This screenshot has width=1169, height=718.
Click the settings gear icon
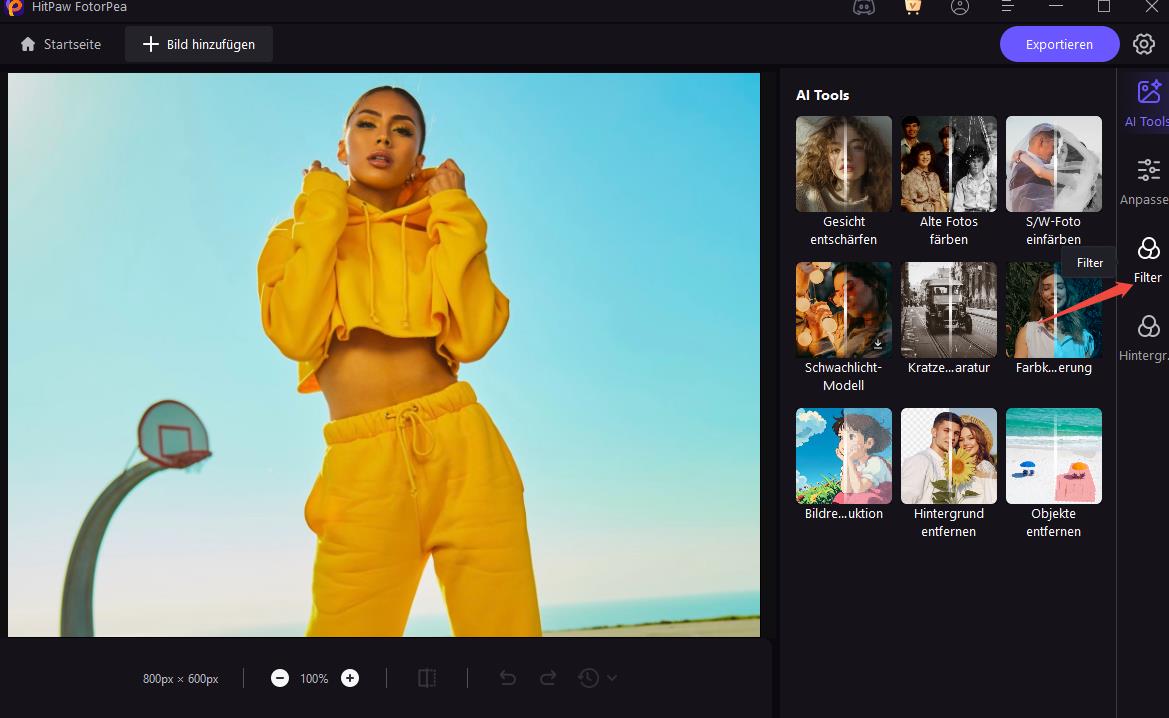pyautogui.click(x=1144, y=44)
